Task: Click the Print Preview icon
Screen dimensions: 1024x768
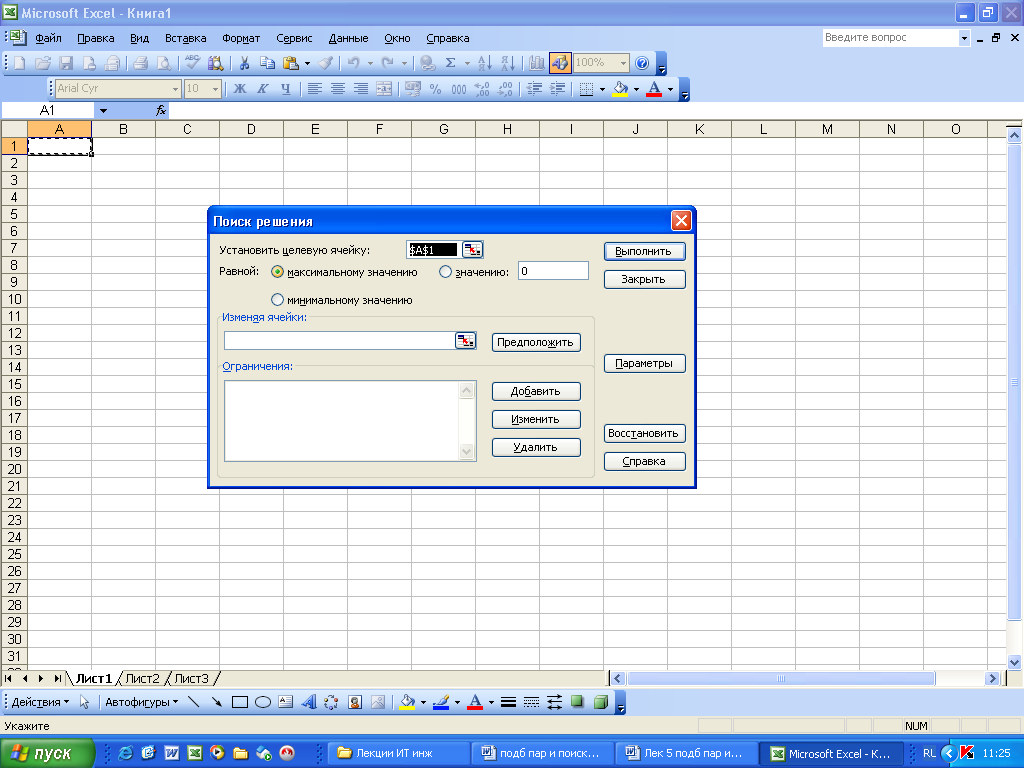Action: point(163,63)
